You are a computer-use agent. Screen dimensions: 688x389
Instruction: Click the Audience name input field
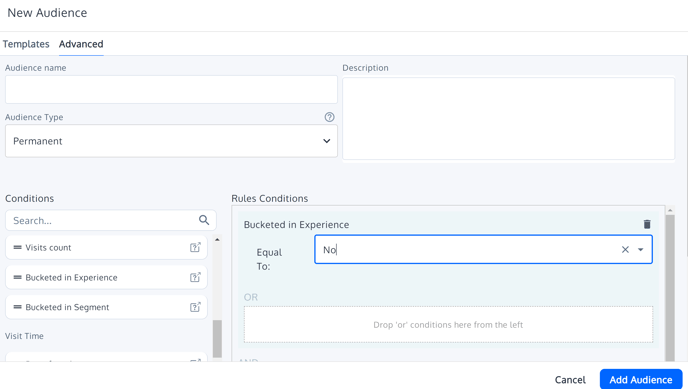tap(171, 89)
